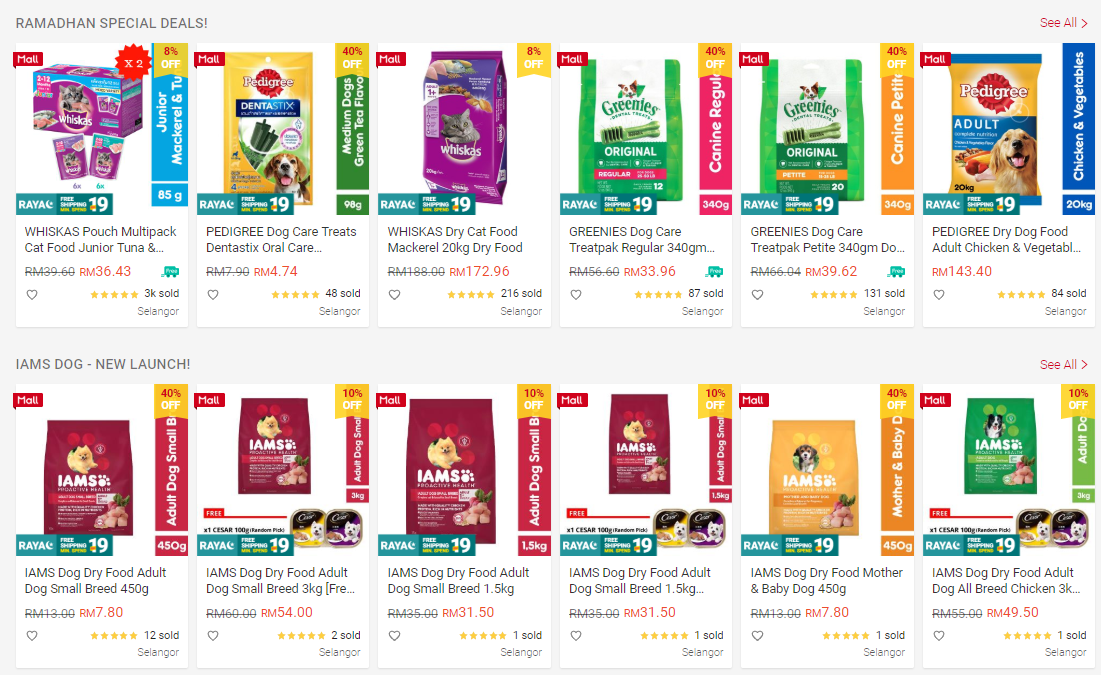This screenshot has height=675, width=1101.
Task: Add PEDIGREE Adult Chicken & Vegetable to favorites
Action: pos(939,294)
